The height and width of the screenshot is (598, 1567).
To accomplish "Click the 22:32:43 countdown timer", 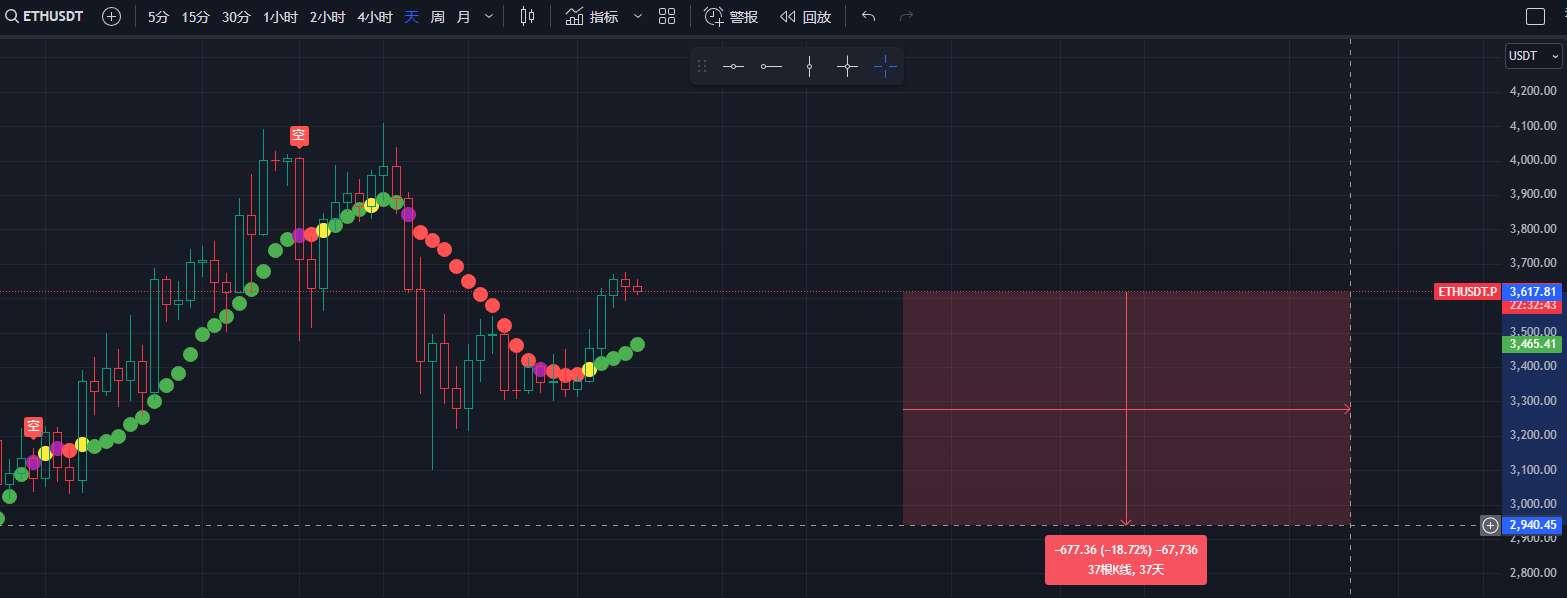I will pos(1533,306).
